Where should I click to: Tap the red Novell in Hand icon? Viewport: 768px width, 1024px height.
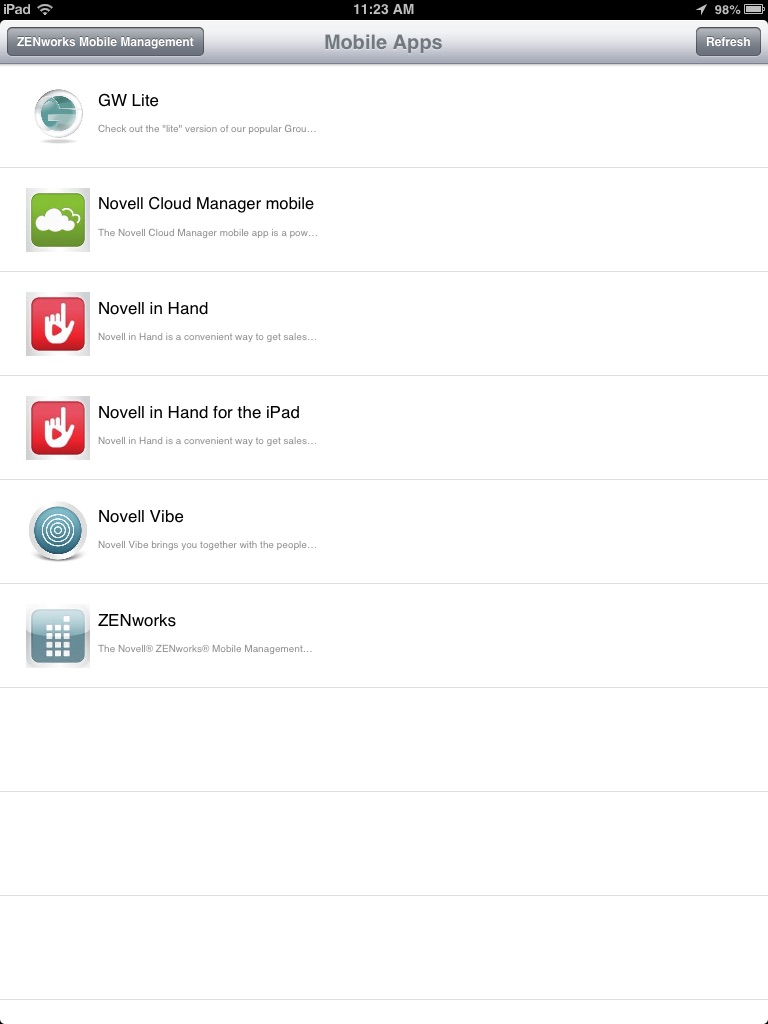click(57, 324)
